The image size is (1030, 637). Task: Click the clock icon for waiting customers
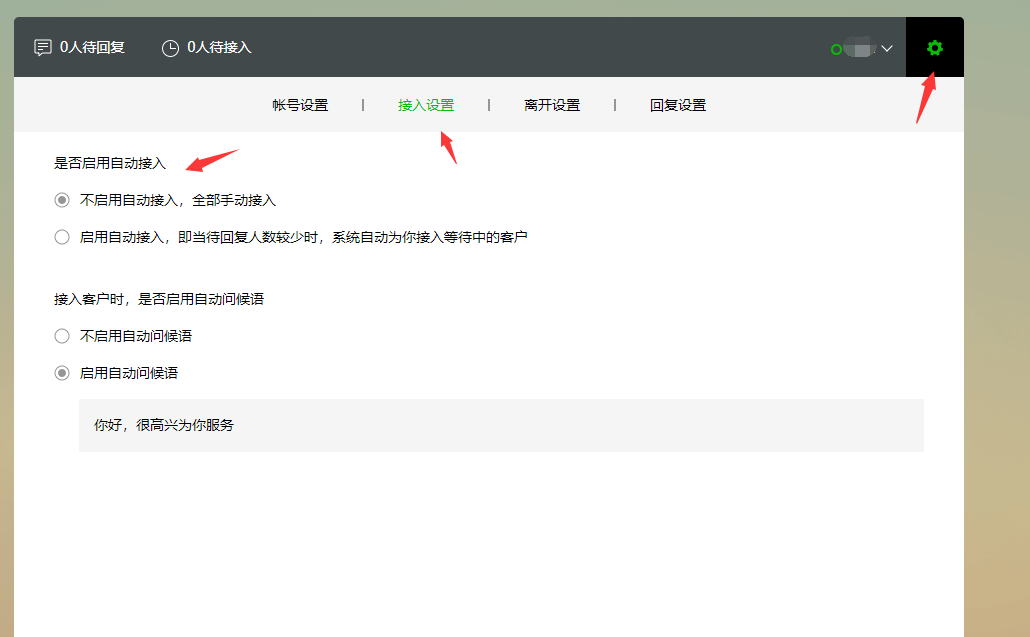170,49
